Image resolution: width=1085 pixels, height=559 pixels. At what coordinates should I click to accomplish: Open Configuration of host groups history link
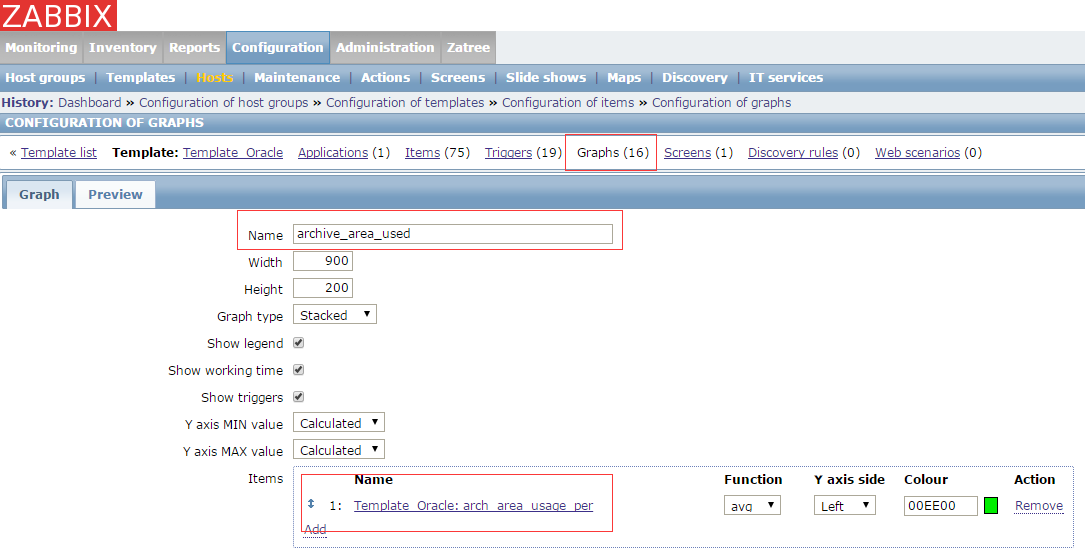click(x=224, y=102)
